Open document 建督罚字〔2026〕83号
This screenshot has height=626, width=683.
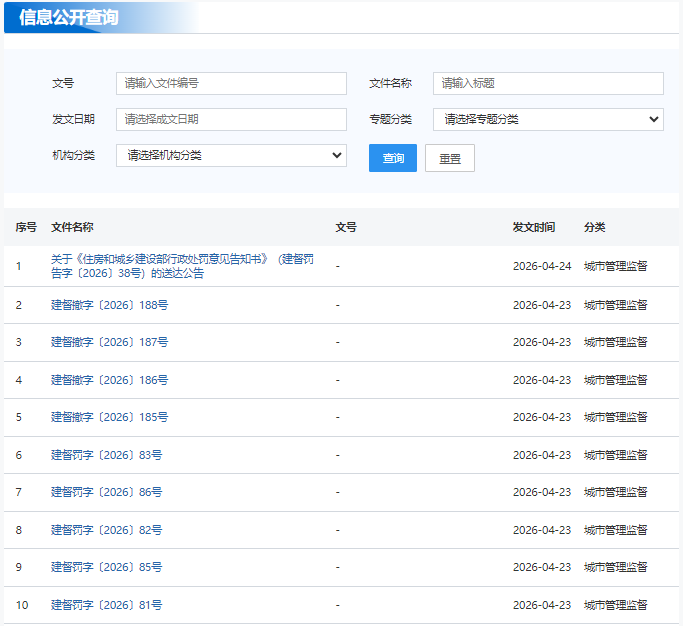[x=107, y=455]
